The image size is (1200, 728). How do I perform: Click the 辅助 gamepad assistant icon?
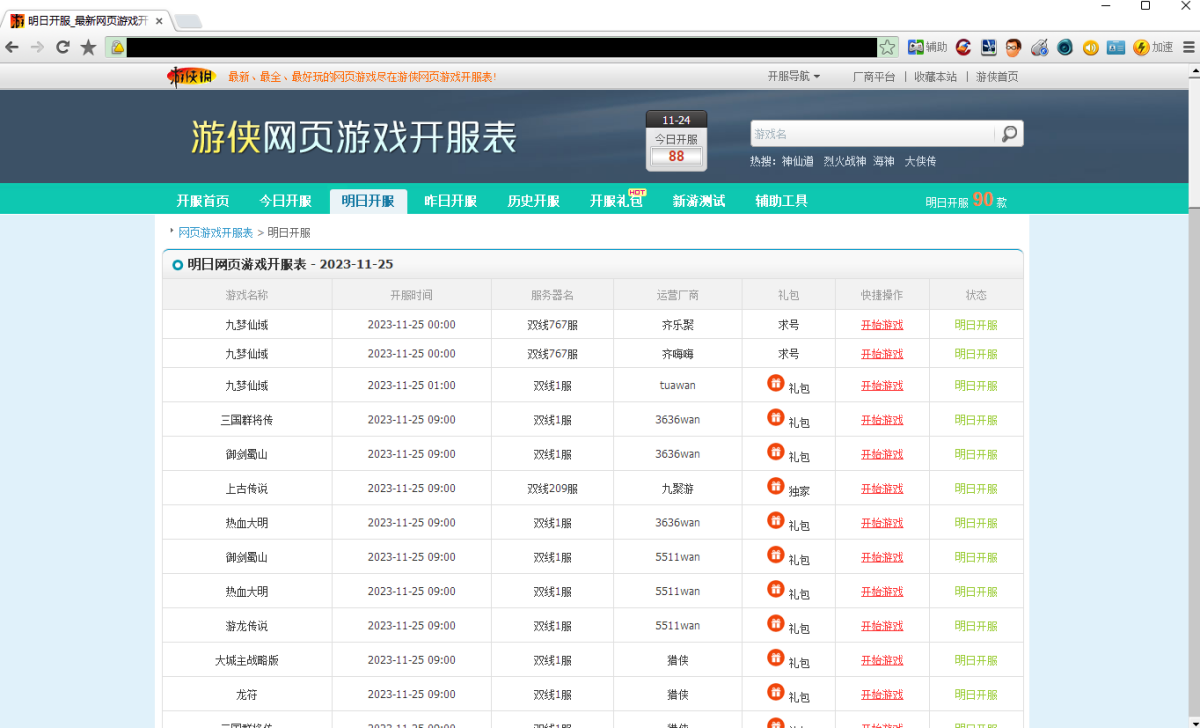[915, 47]
